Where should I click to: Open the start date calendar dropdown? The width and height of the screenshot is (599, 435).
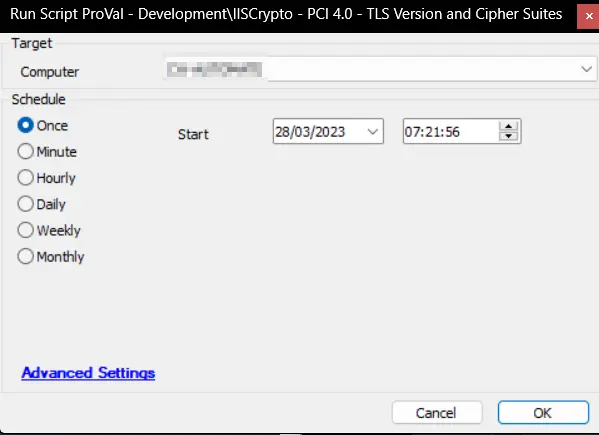tap(372, 132)
